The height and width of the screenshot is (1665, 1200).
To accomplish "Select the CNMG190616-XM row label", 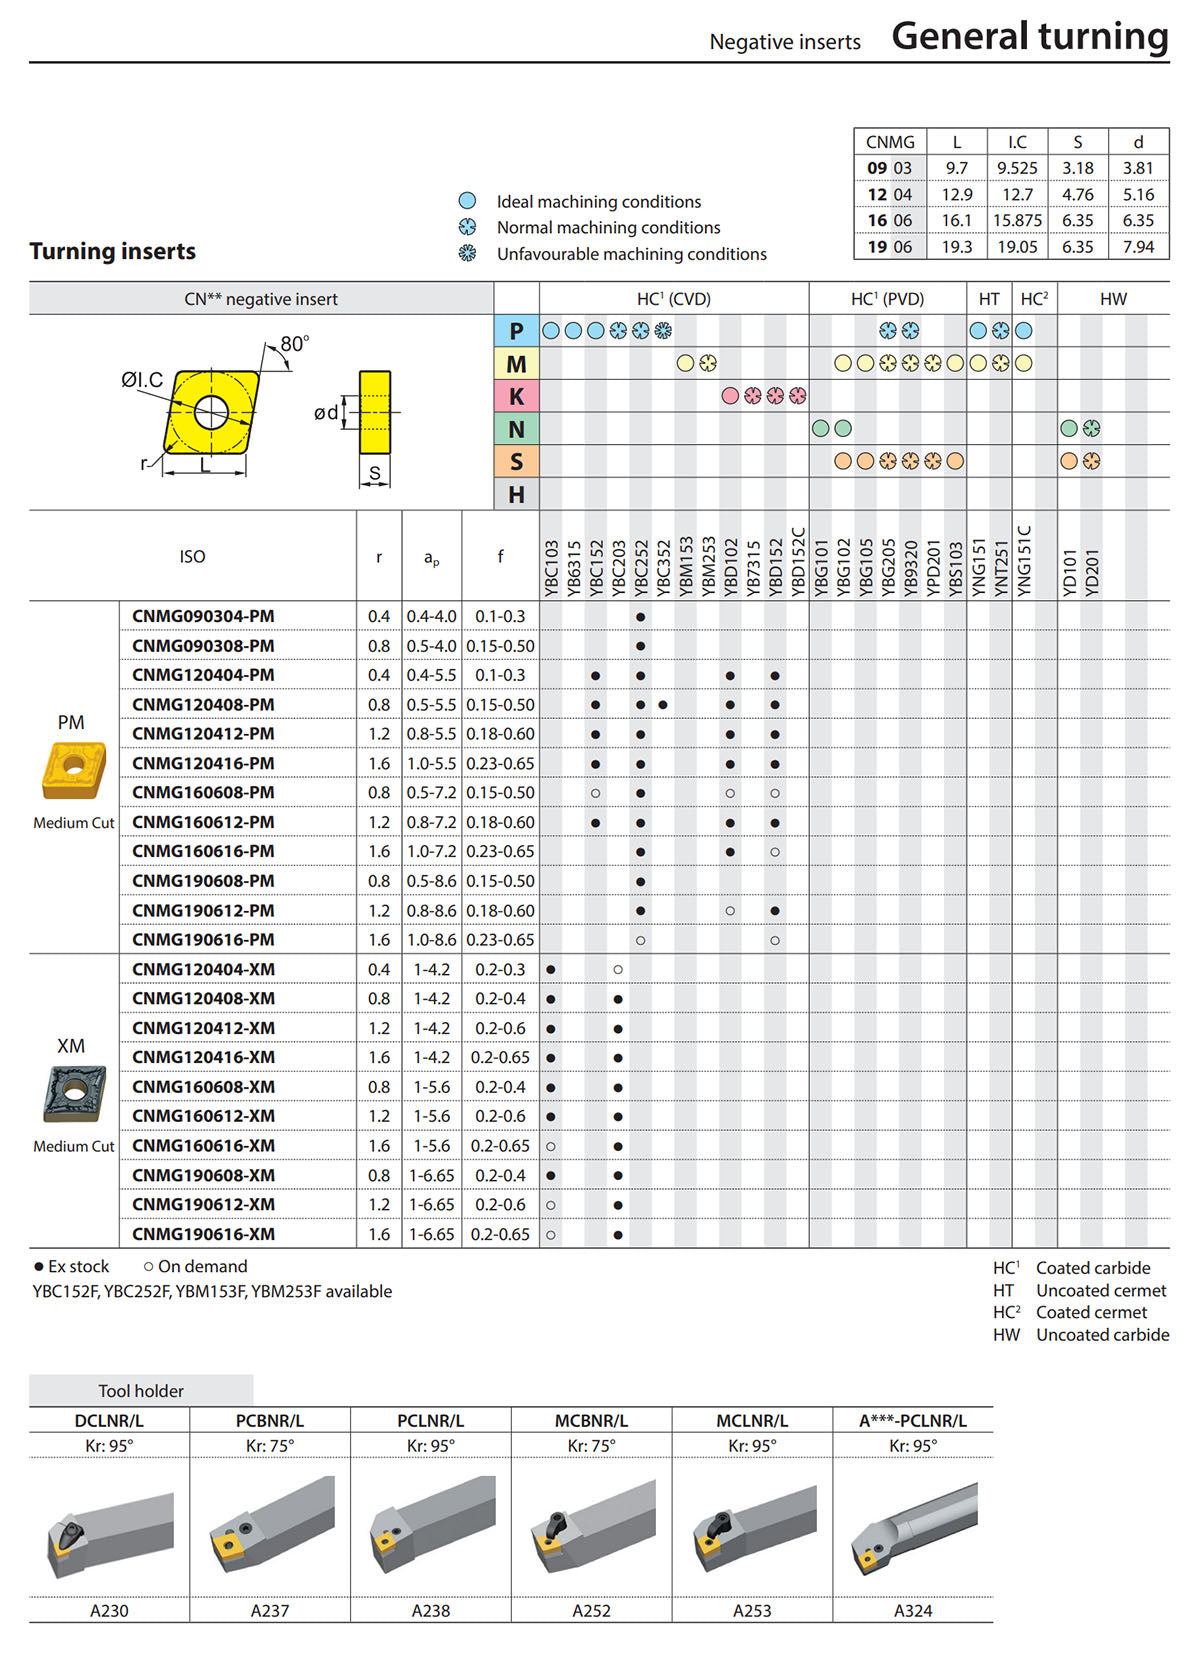I will pyautogui.click(x=203, y=1234).
